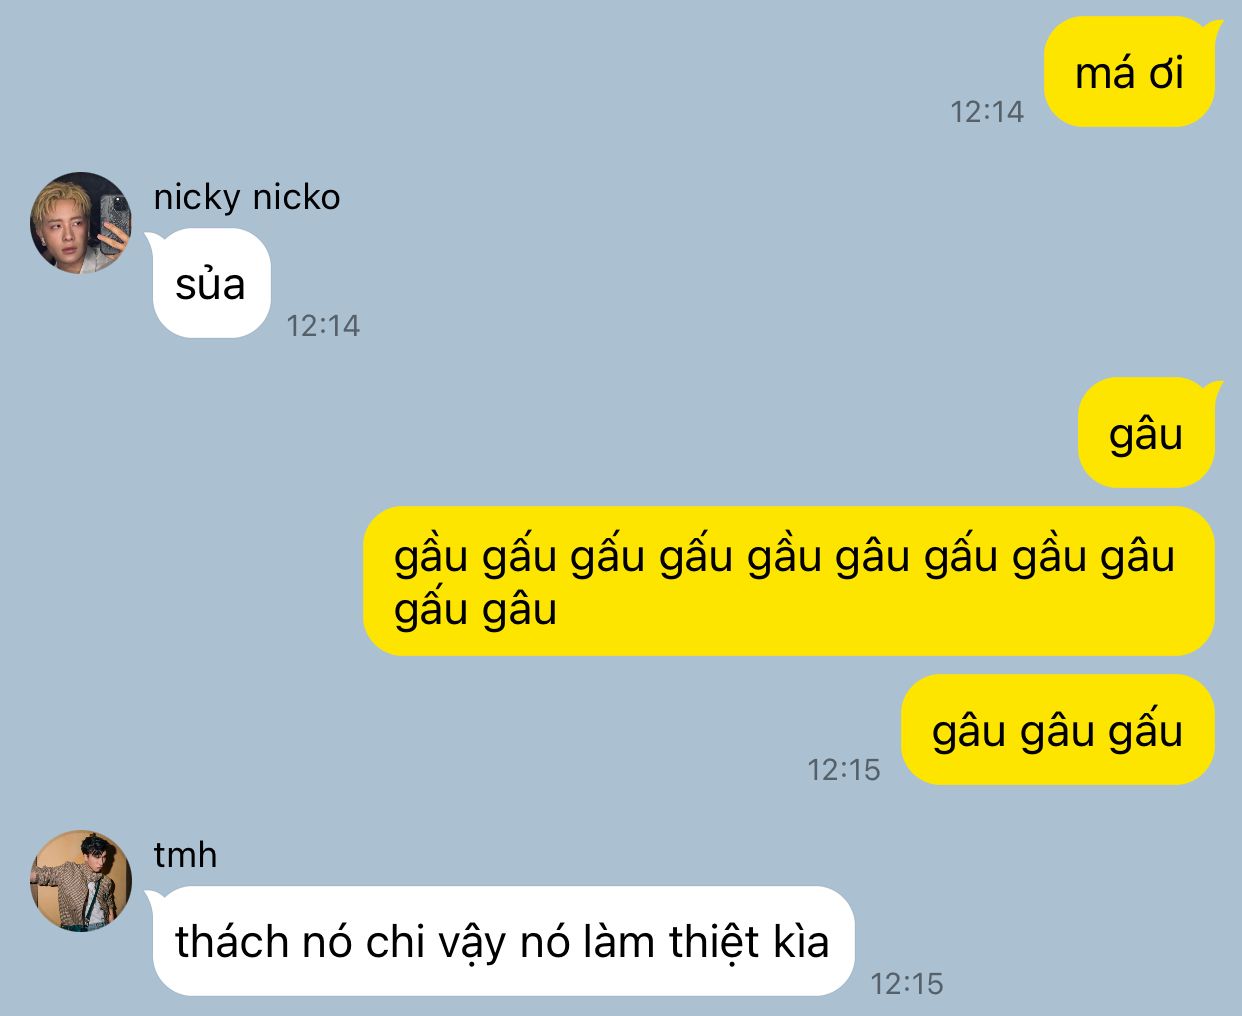Open nicky nicko's profile picture
This screenshot has height=1016, width=1242.
click(81, 222)
